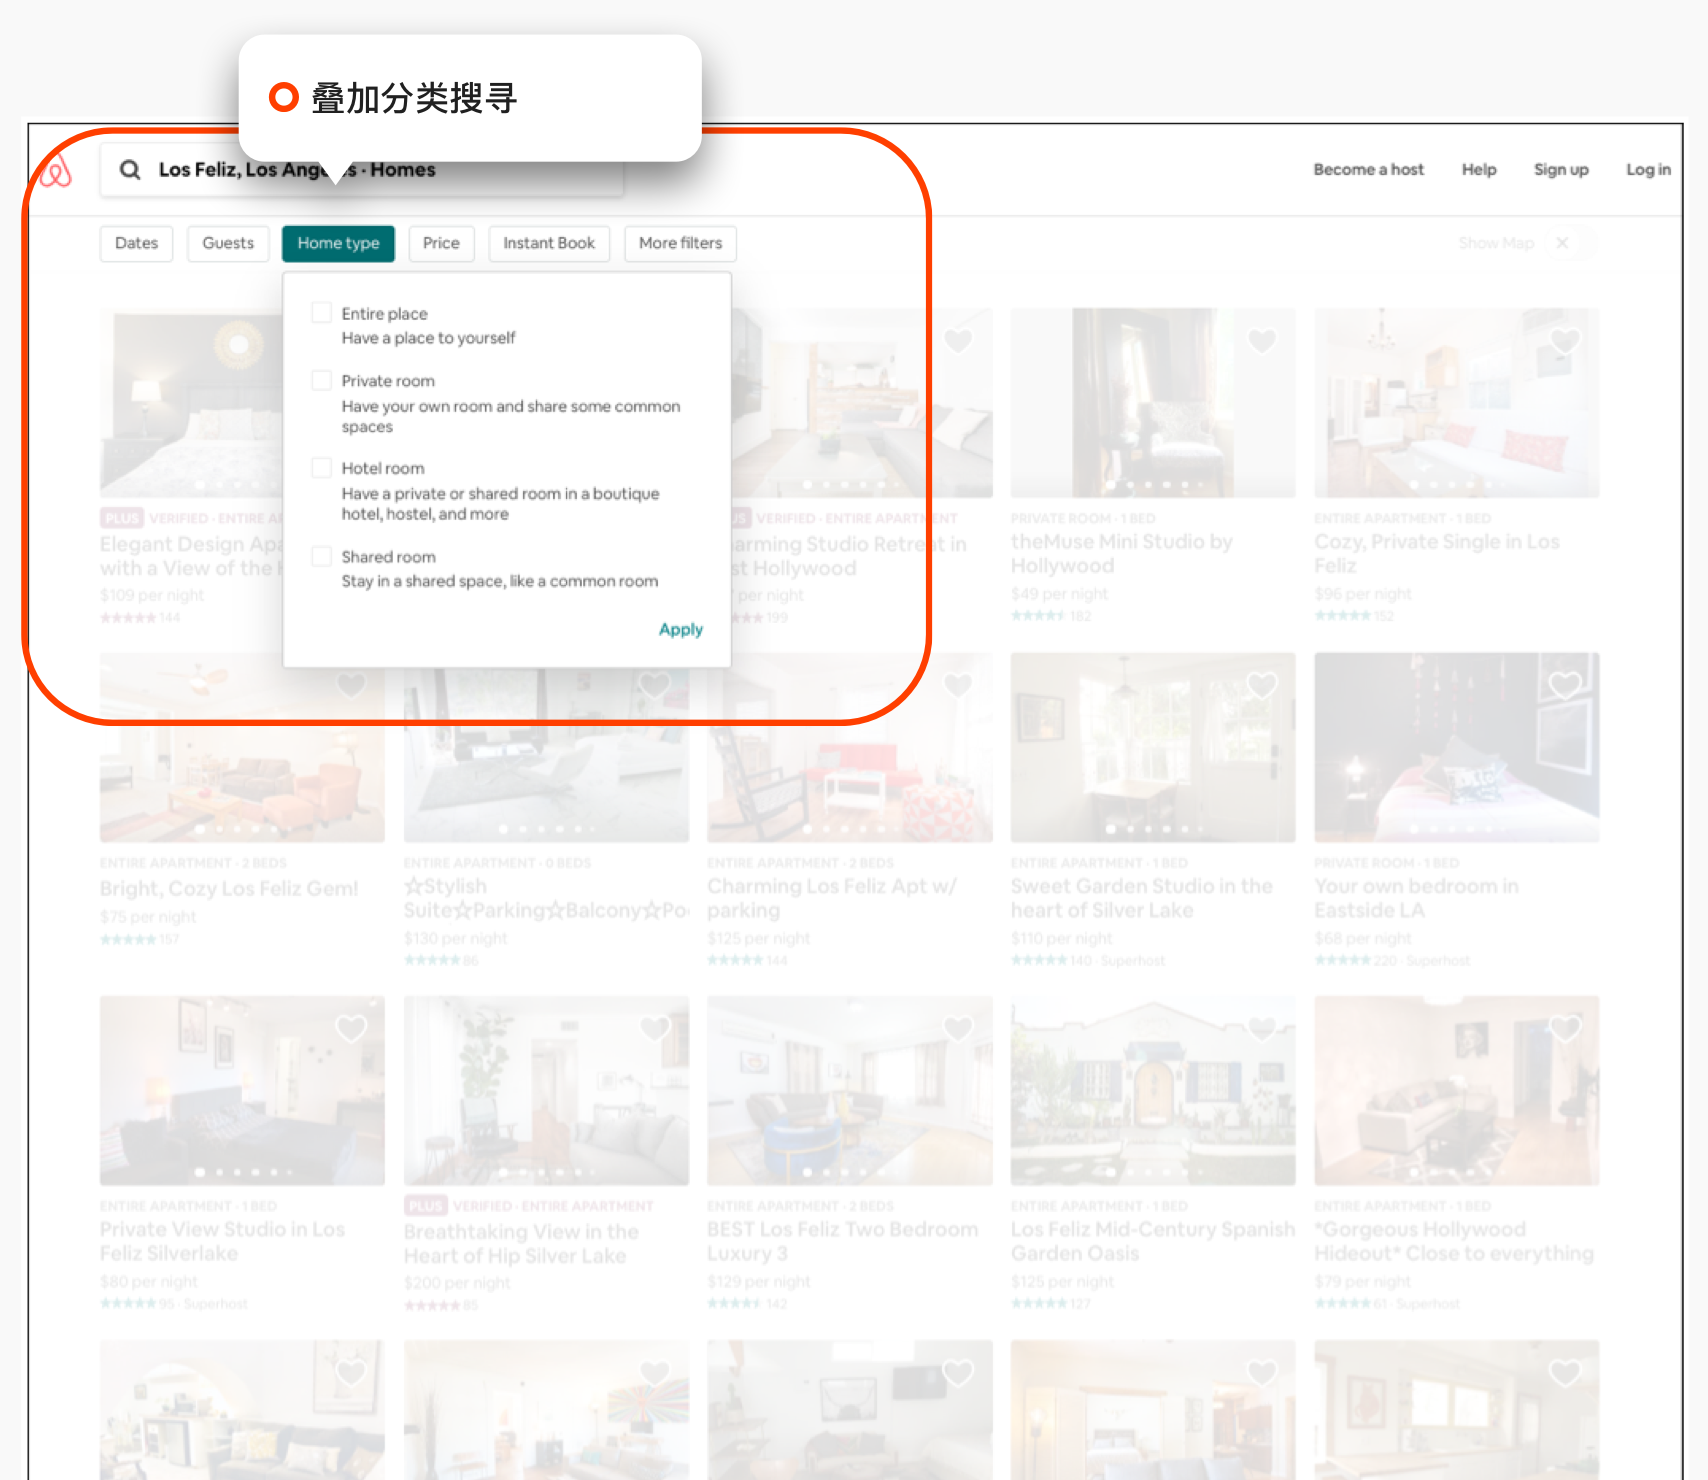
Task: Favorite Cozy Private Single heart
Action: click(1565, 341)
